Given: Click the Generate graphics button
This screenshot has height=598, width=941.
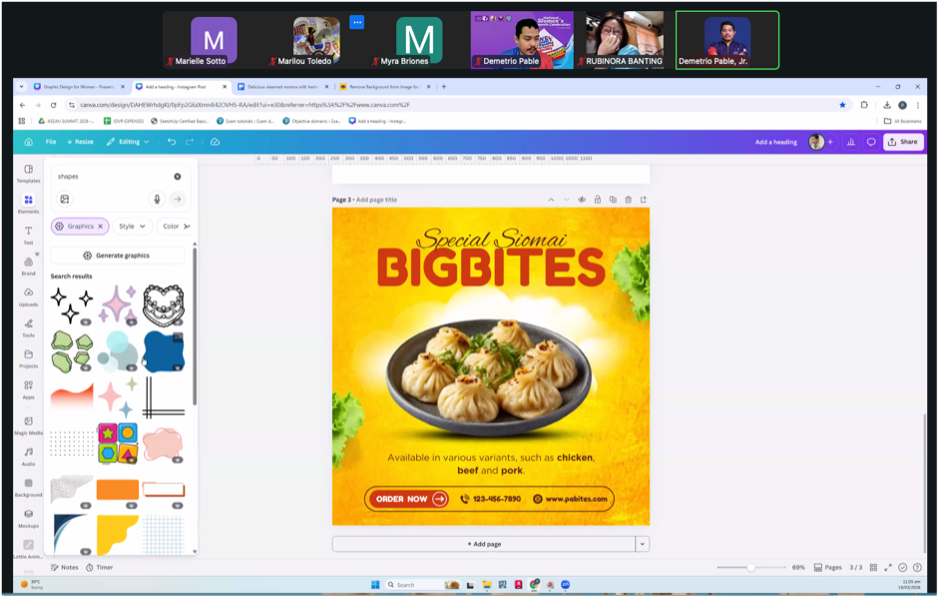Looking at the screenshot, I should (117, 255).
